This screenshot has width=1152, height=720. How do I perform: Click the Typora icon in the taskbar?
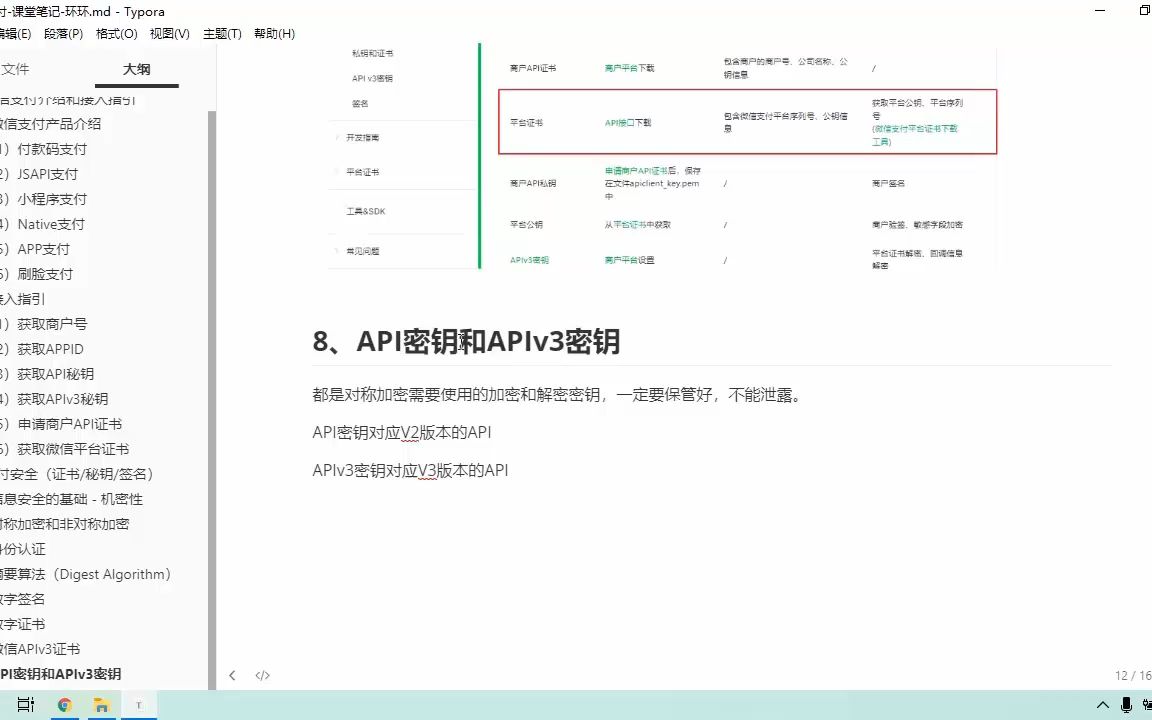click(139, 705)
